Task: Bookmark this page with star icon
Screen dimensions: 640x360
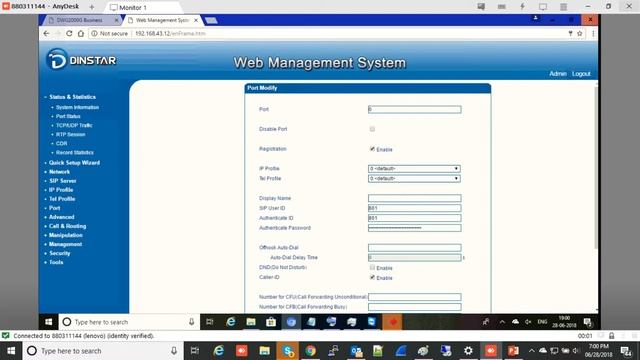Action: click(x=580, y=33)
